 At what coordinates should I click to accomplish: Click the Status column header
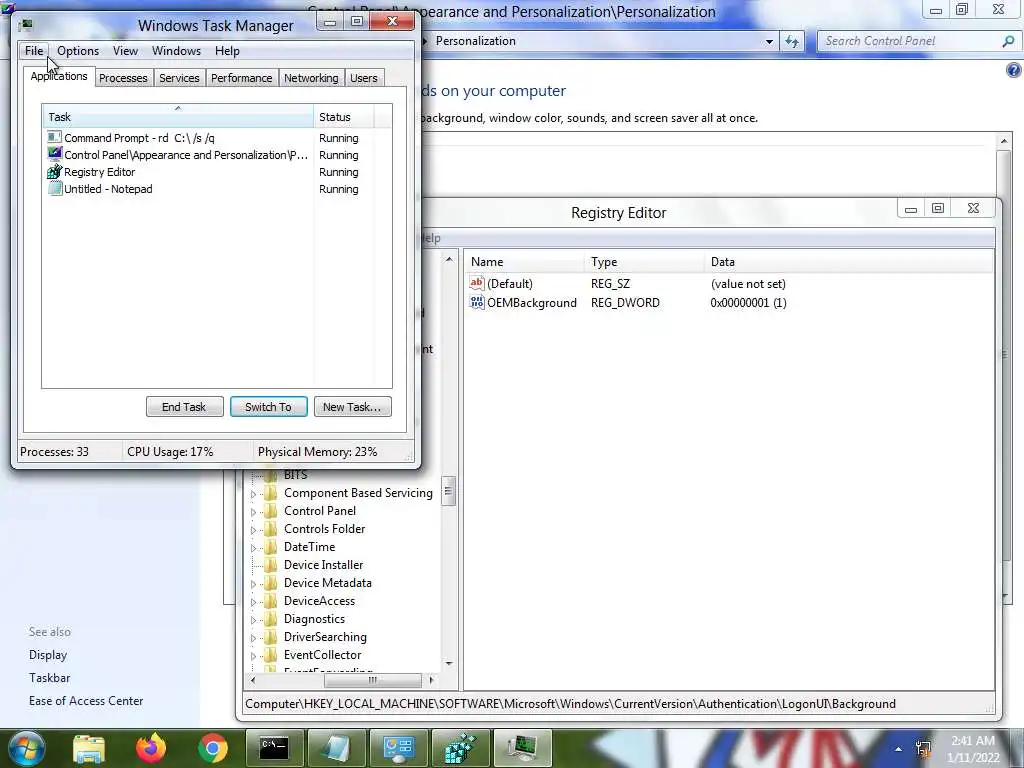pyautogui.click(x=344, y=117)
